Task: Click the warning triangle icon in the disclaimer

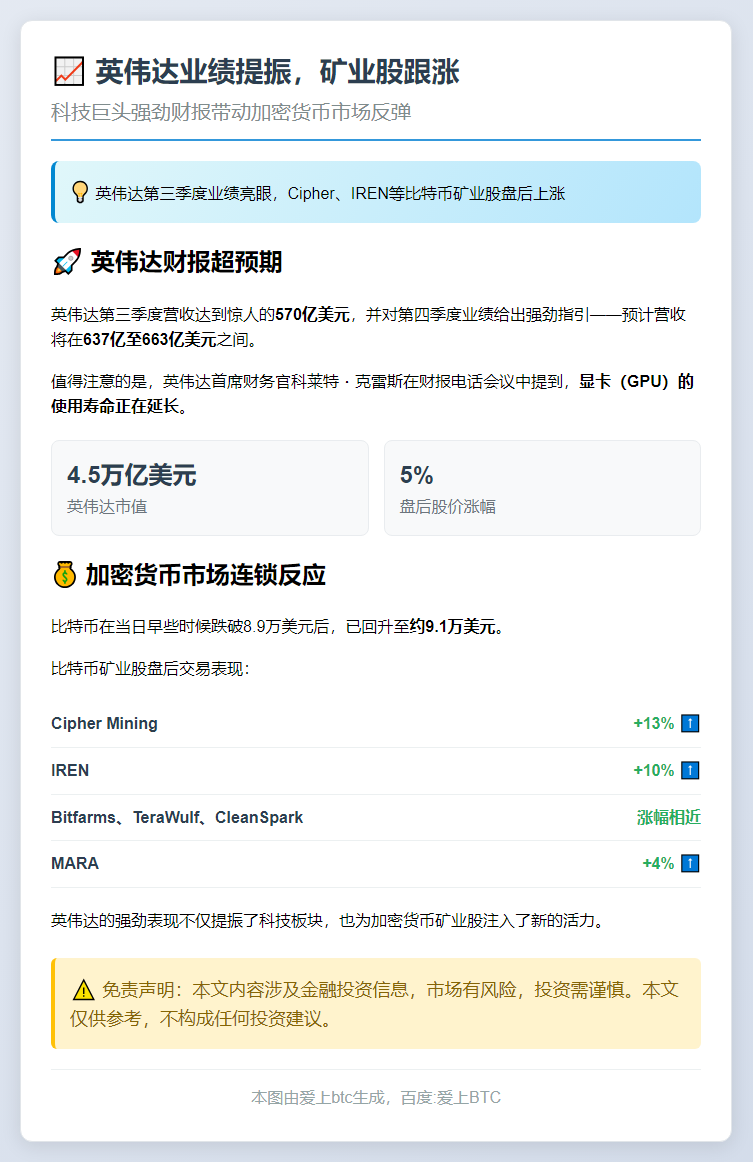Action: 84,990
